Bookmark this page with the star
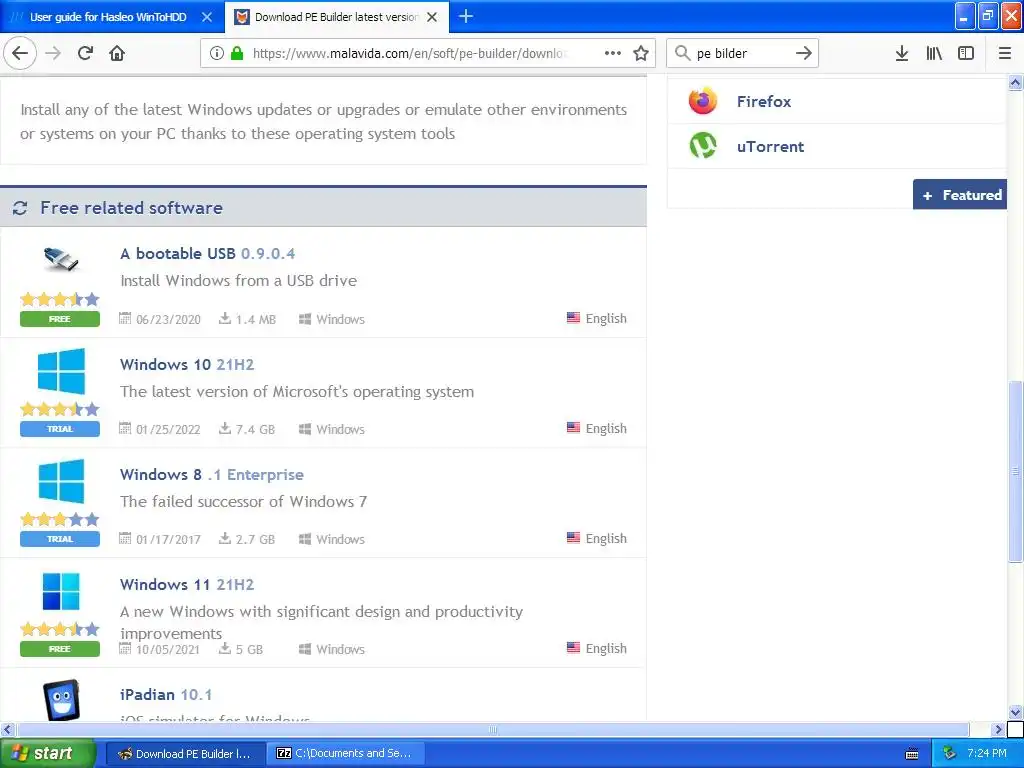The height and width of the screenshot is (768, 1024). [641, 54]
